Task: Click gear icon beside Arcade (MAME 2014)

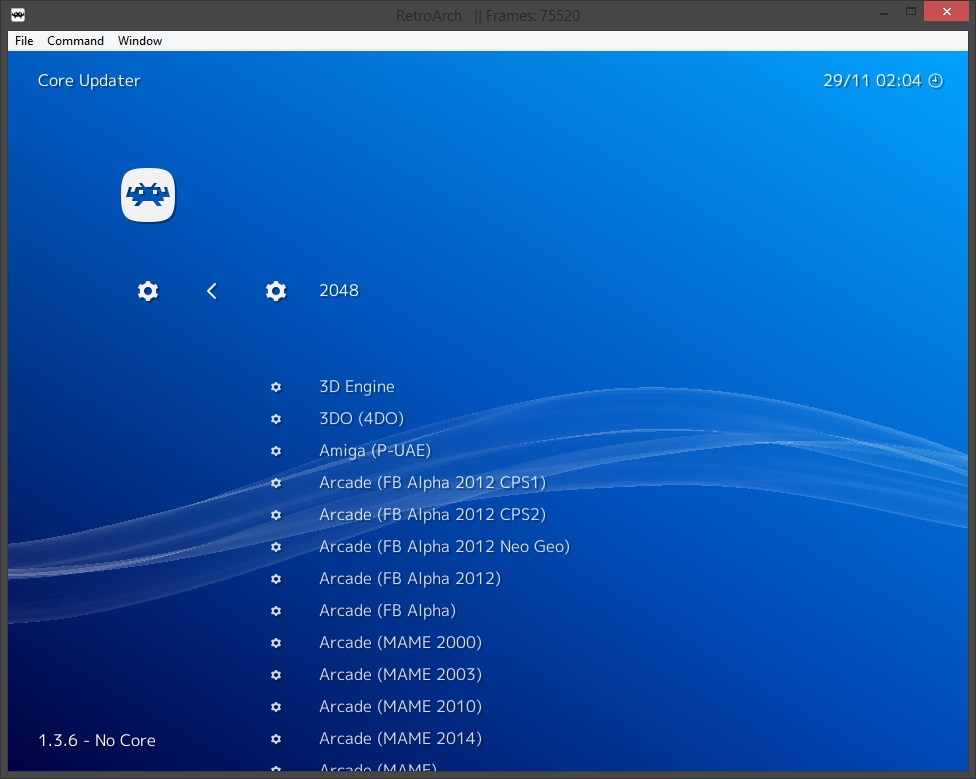Action: [x=276, y=739]
